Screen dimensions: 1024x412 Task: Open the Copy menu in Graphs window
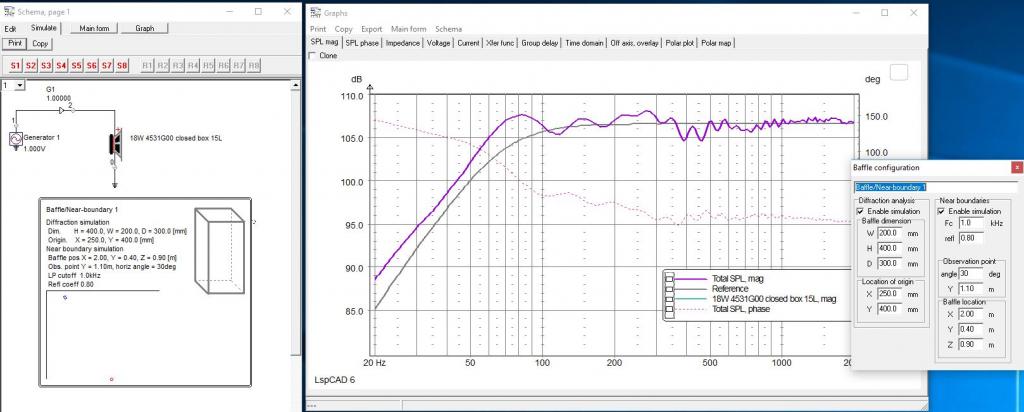(344, 29)
